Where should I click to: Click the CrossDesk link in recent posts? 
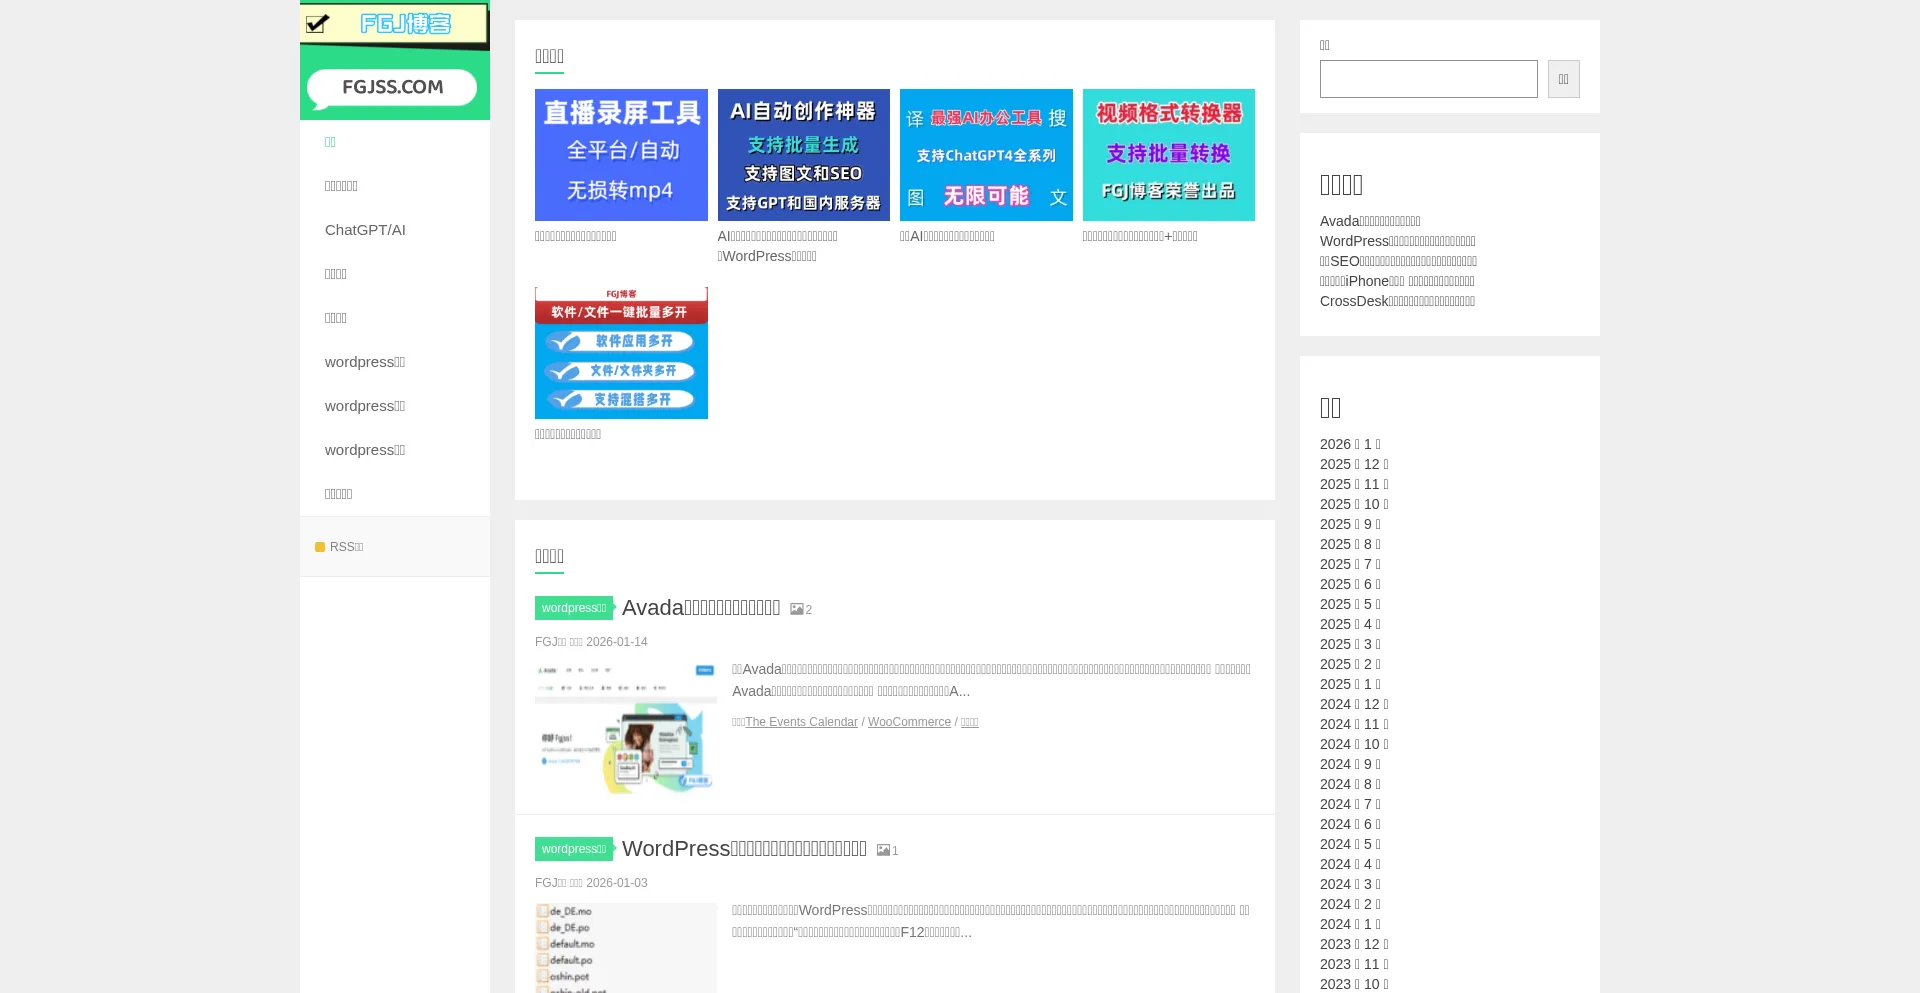point(1397,301)
